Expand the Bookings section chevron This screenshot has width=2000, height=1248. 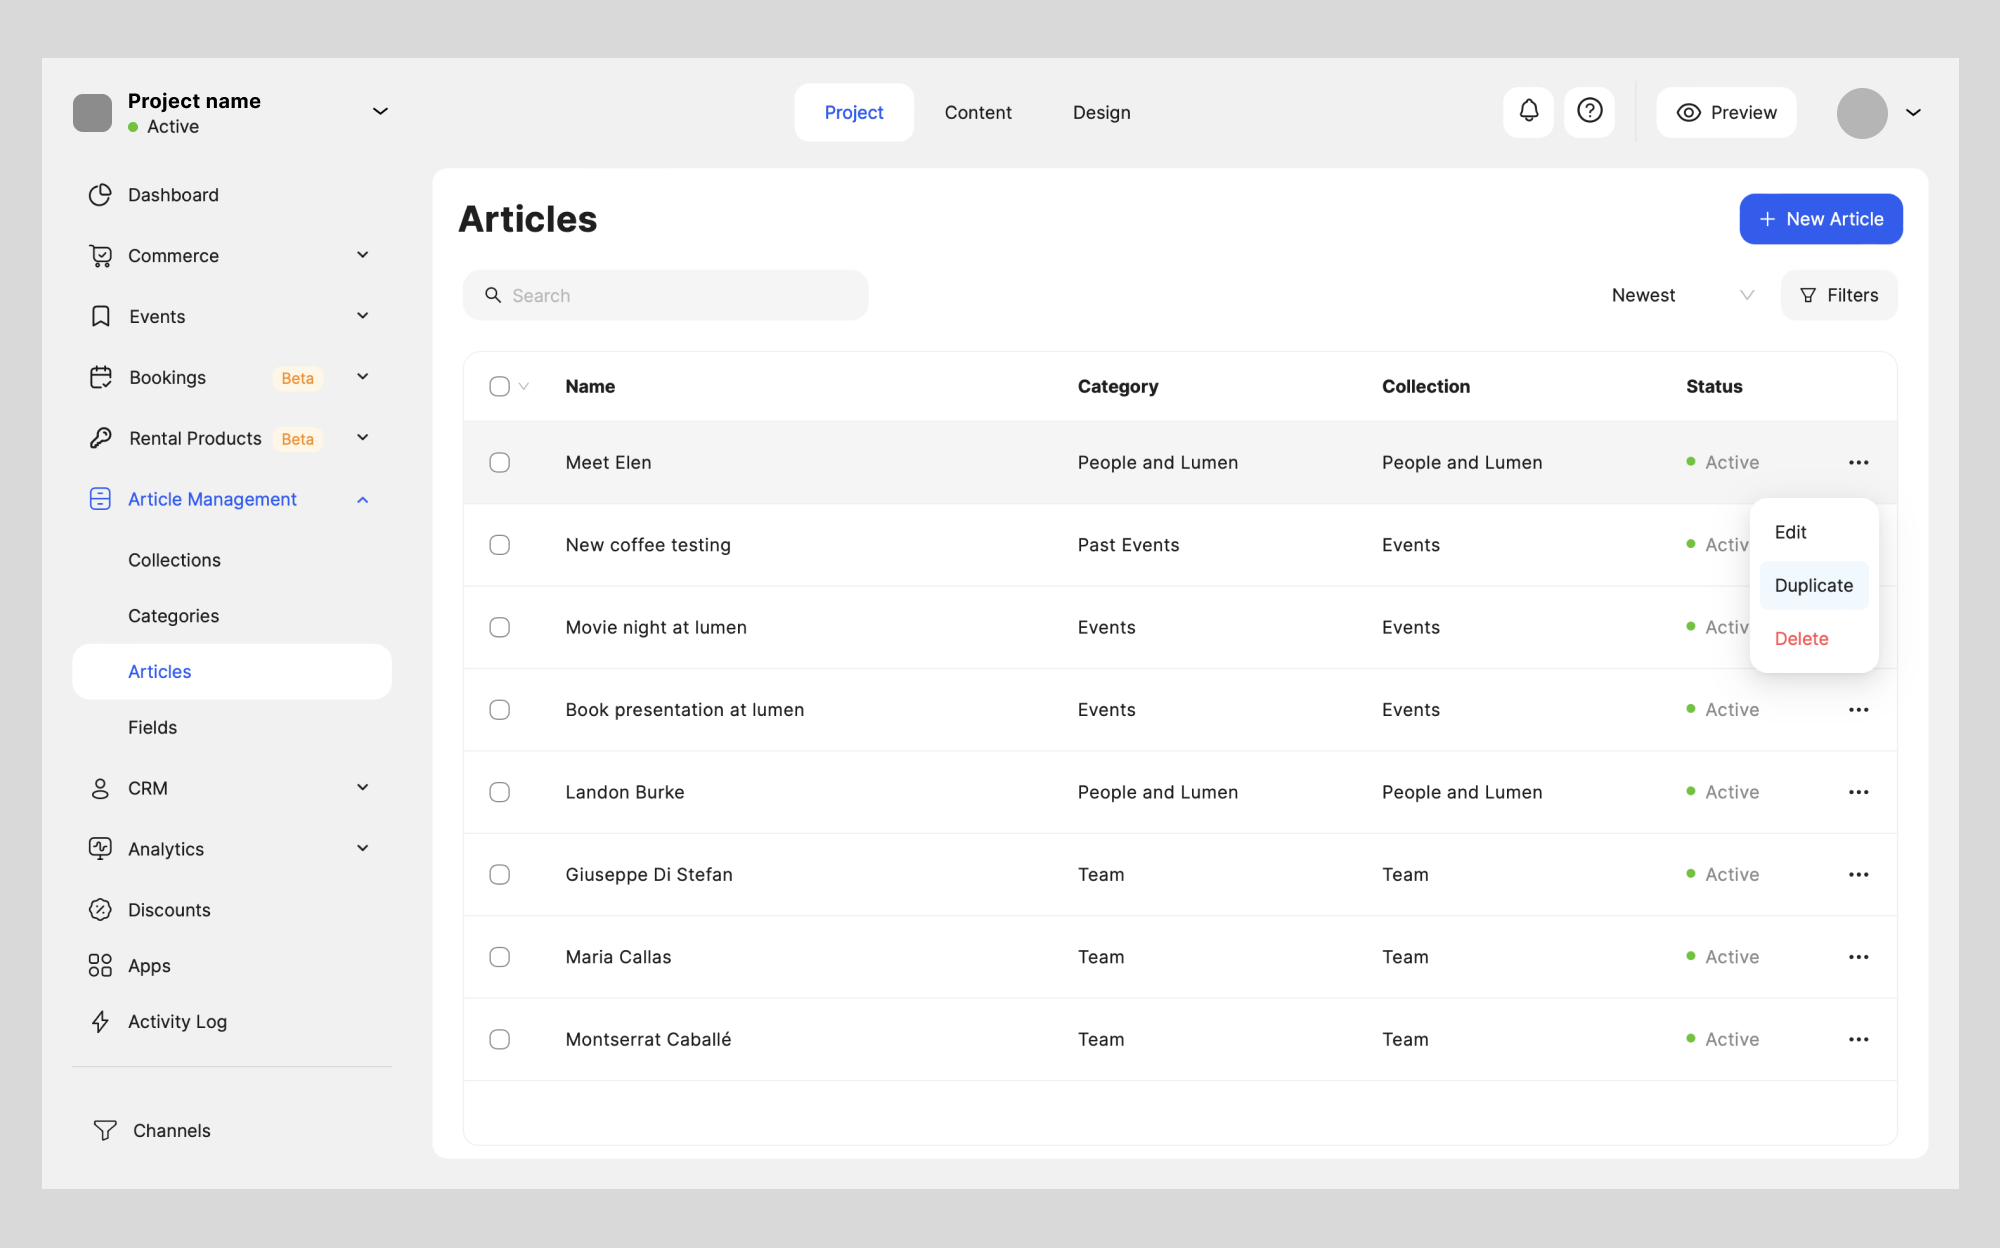pos(363,377)
